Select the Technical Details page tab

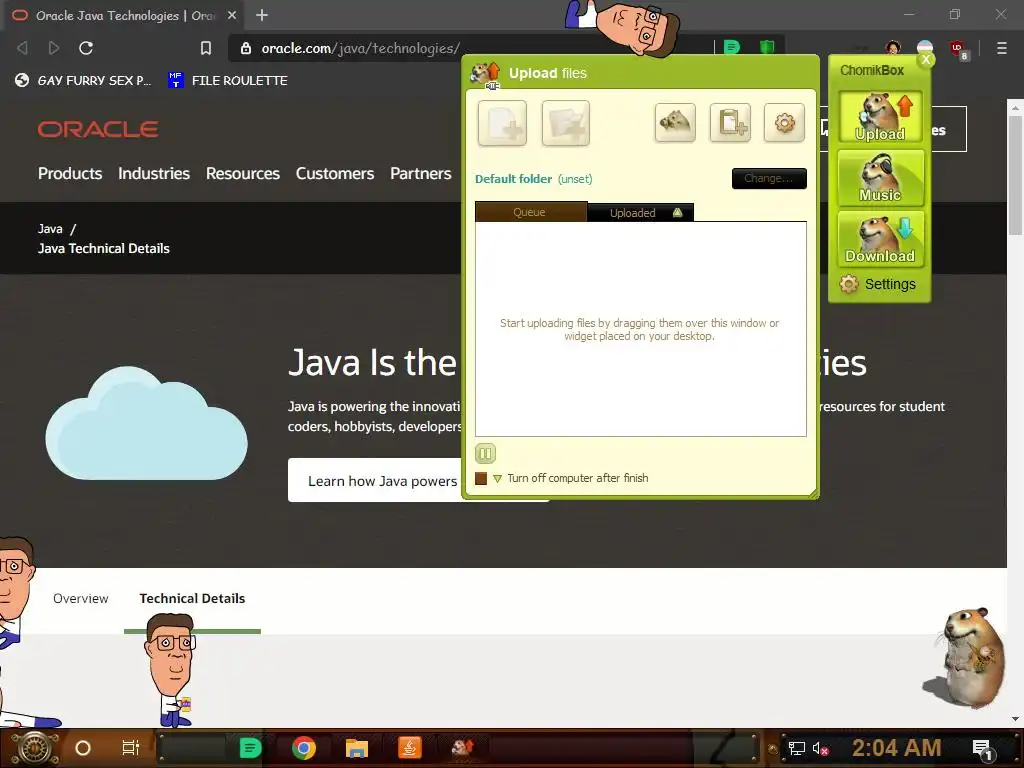click(x=192, y=598)
